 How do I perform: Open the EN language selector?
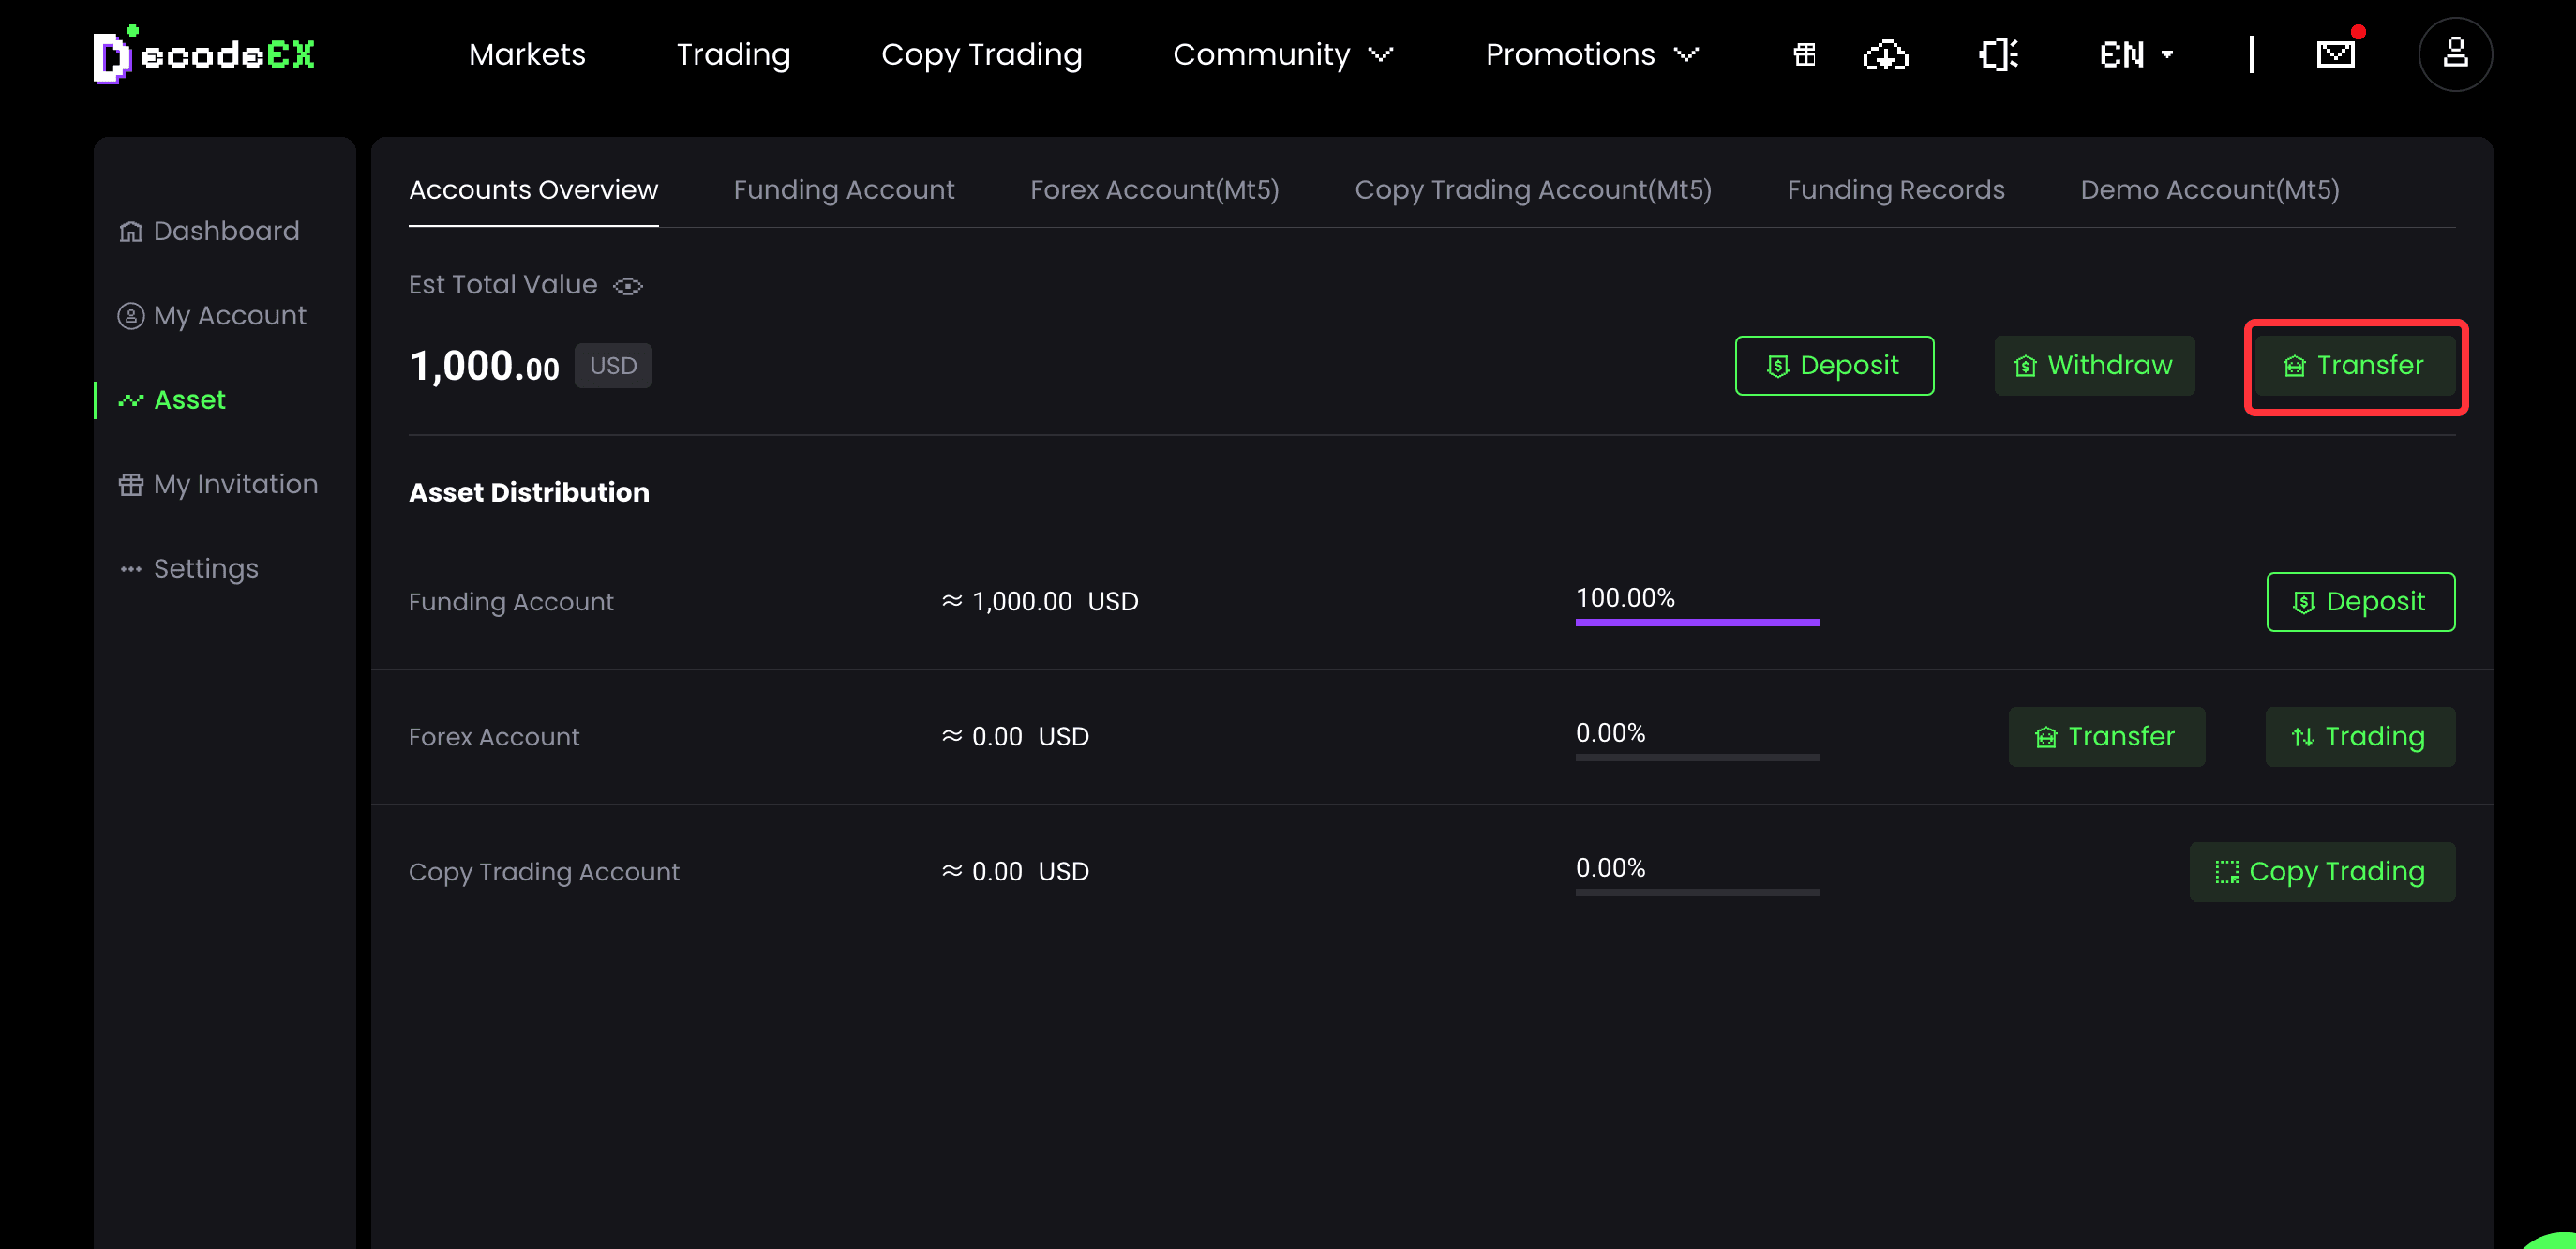pos(2137,54)
